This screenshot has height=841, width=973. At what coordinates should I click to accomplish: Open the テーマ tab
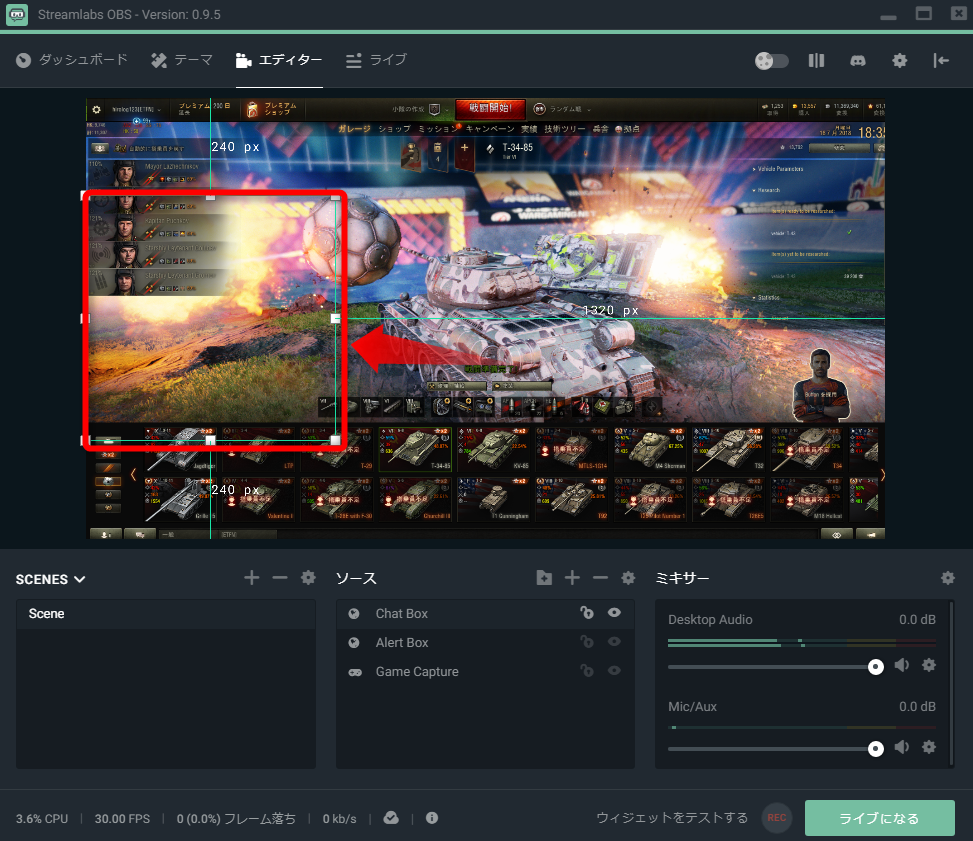click(x=182, y=60)
